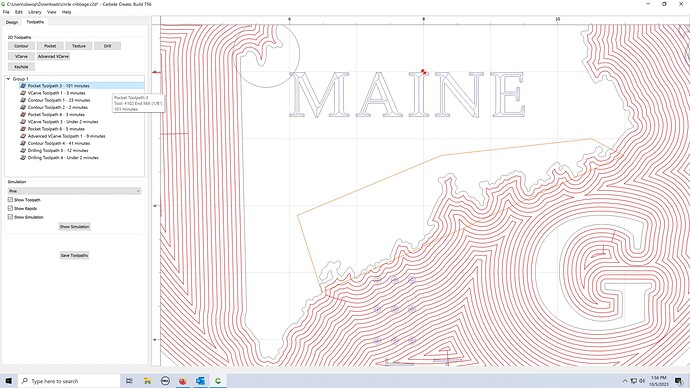This screenshot has width=690, height=388.
Task: Create a Drill toolpath
Action: click(107, 46)
